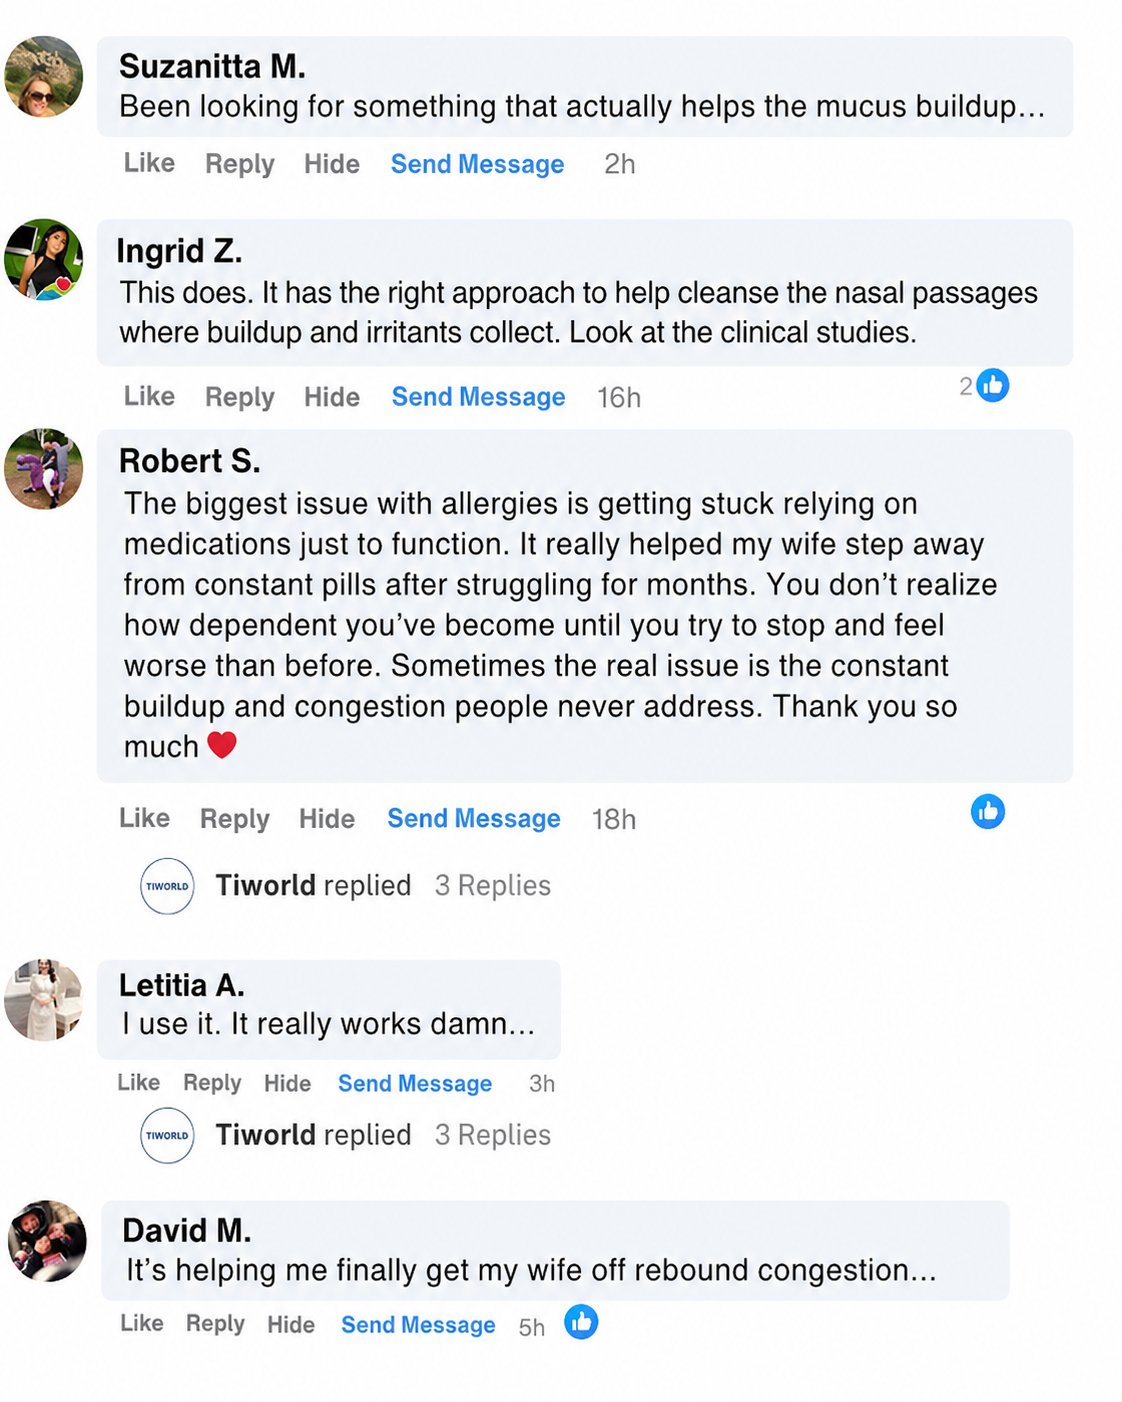Screen dimensions: 1122x1402
Task: Open the 18h timestamp on Robert's comment
Action: click(614, 820)
